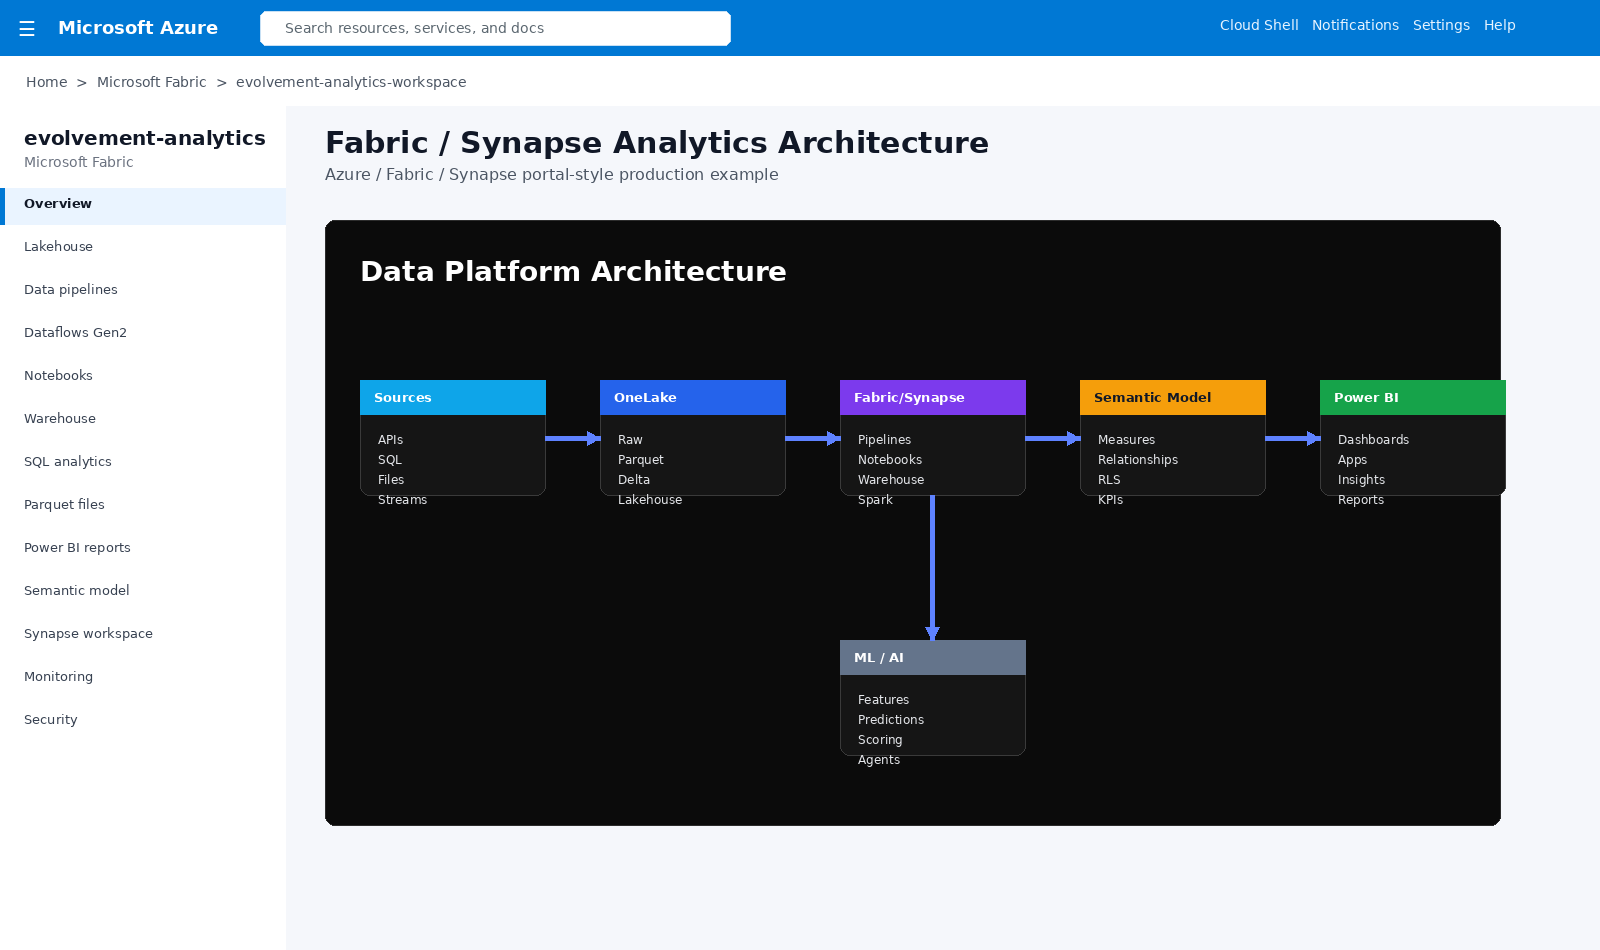Image resolution: width=1600 pixels, height=950 pixels.
Task: Click 'Features' in ML / AI node
Action: [x=883, y=700]
